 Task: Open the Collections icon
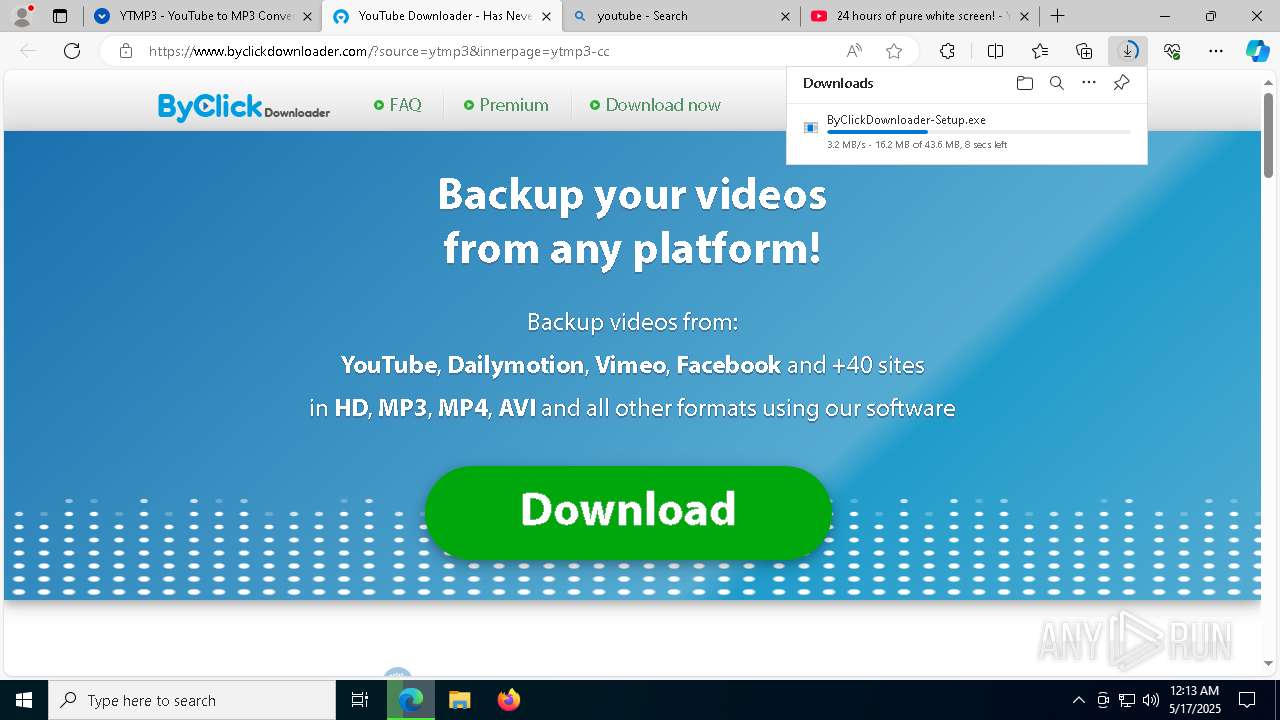click(1084, 51)
